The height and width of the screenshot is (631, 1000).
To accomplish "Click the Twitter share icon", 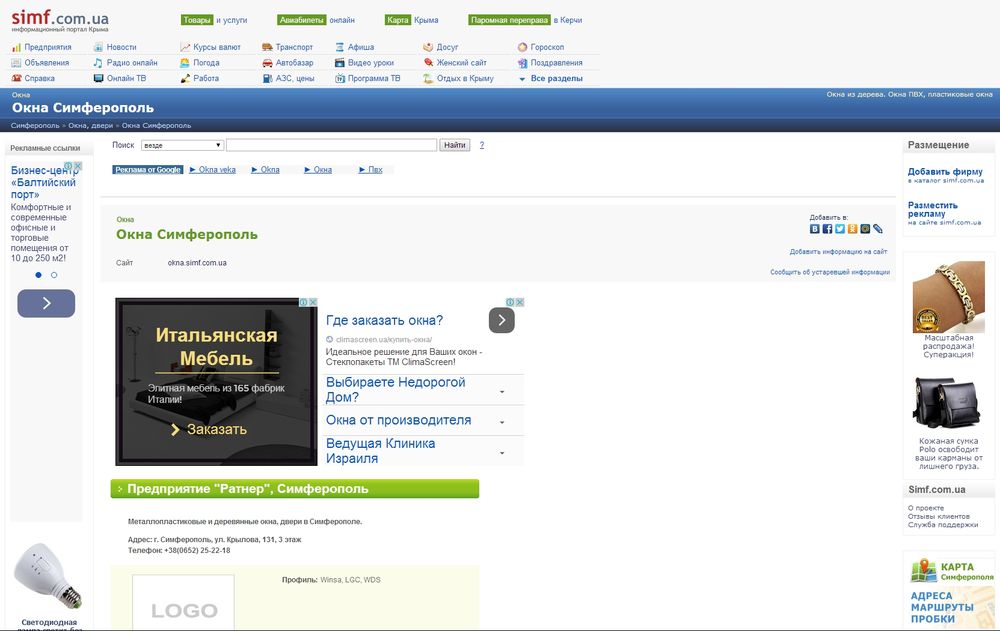I will [840, 229].
